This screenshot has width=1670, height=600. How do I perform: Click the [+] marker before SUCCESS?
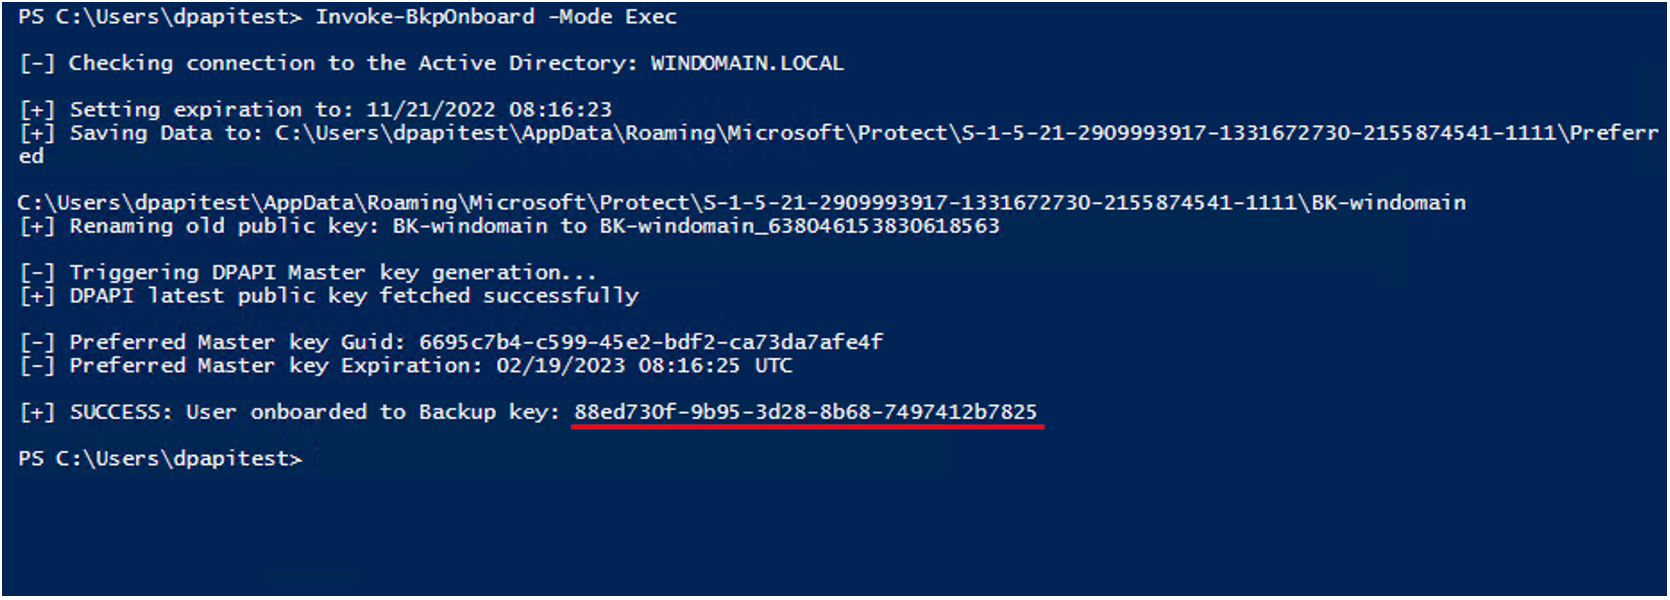tap(37, 412)
